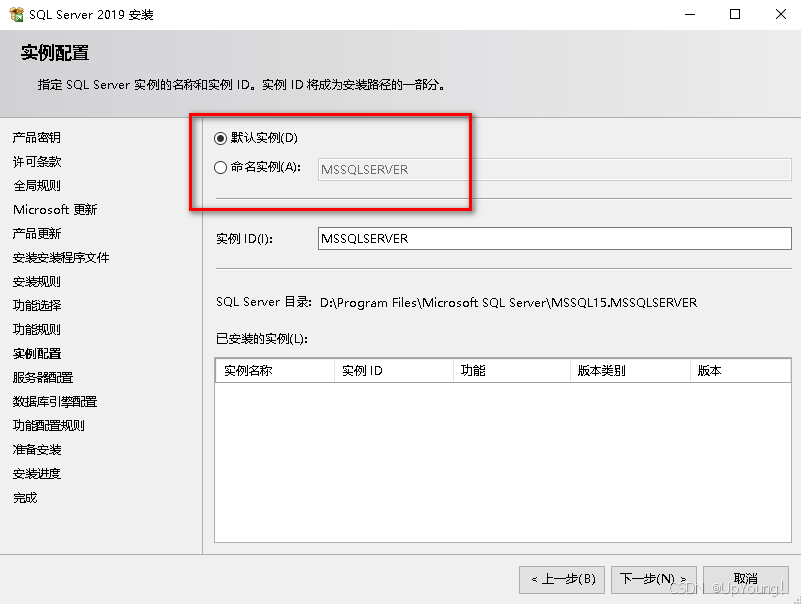Click the disabled named instance MSSQLSERVER field
The width and height of the screenshot is (801, 604).
554,169
